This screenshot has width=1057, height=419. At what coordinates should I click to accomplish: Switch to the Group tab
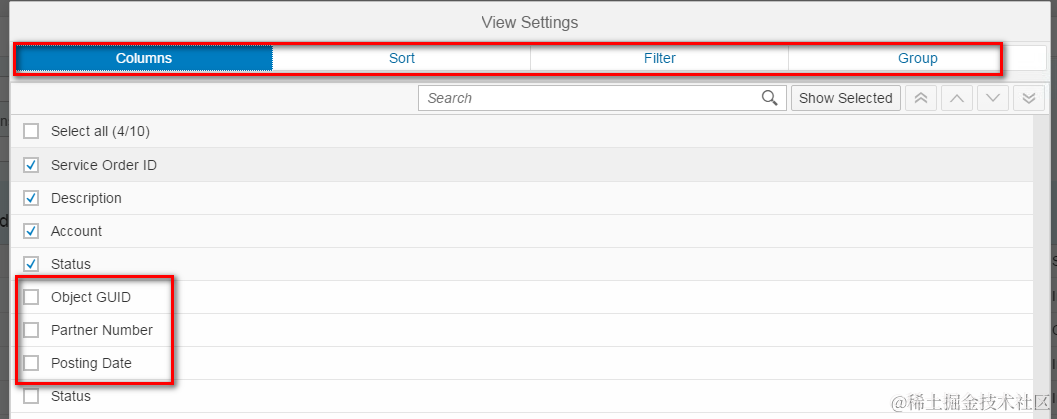coord(917,58)
